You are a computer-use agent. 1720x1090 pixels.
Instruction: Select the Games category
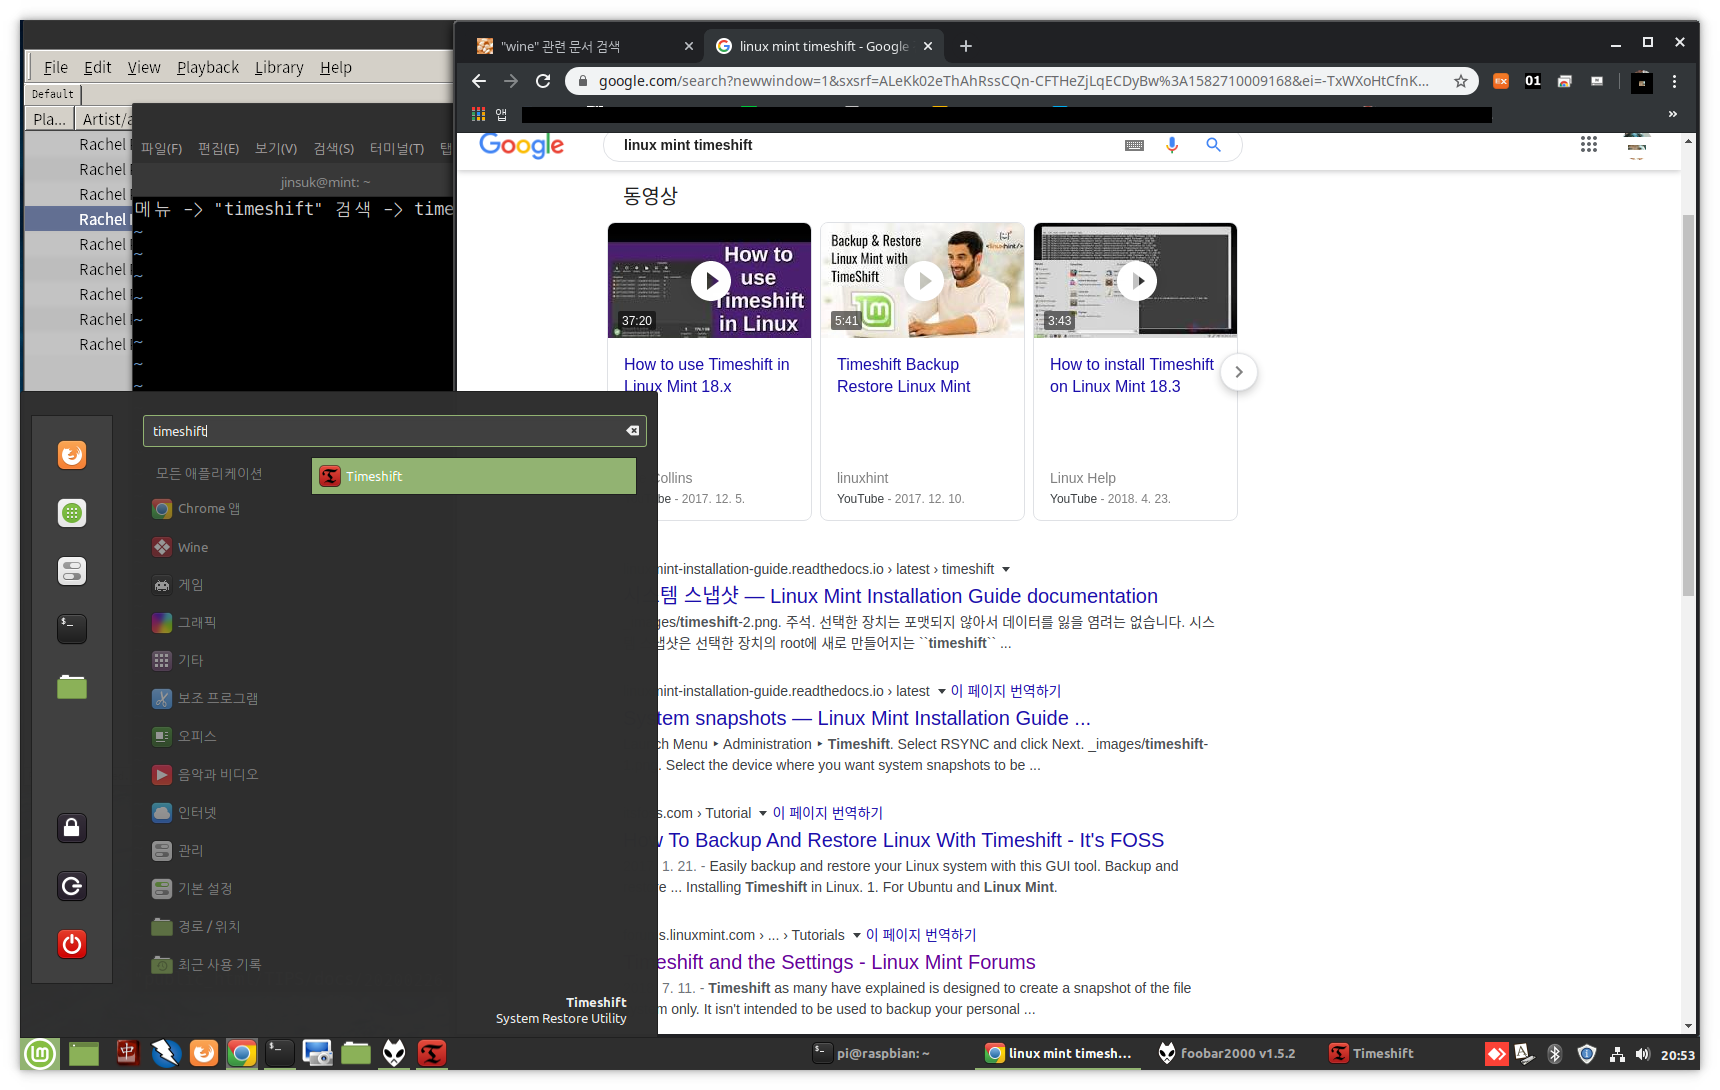(x=178, y=585)
